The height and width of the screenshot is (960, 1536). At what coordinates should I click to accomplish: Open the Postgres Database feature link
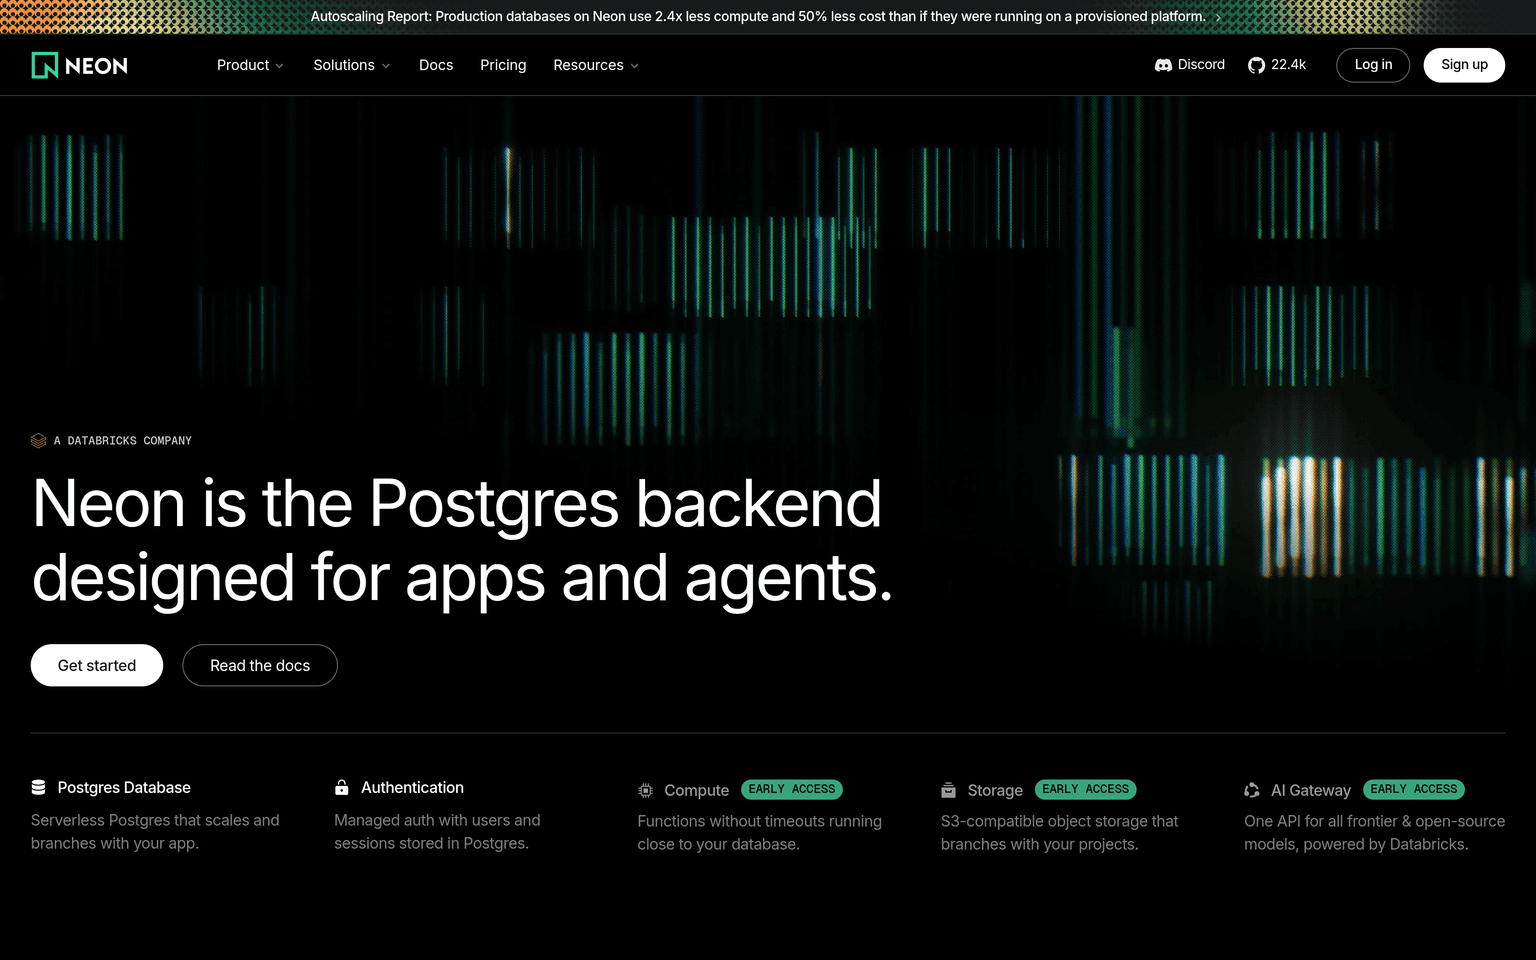coord(124,787)
